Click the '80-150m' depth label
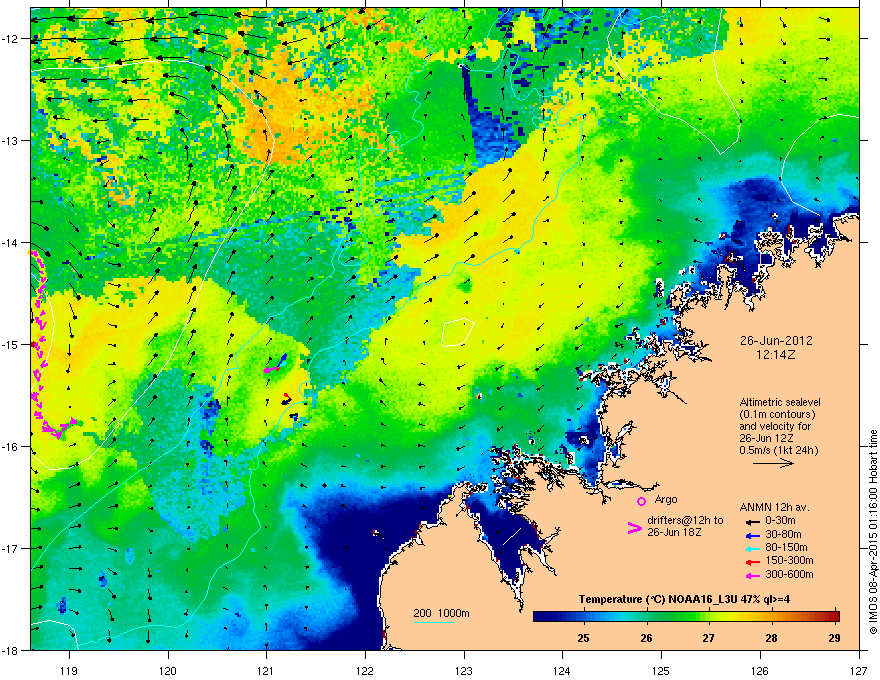This screenshot has width=880, height=680. 786,548
